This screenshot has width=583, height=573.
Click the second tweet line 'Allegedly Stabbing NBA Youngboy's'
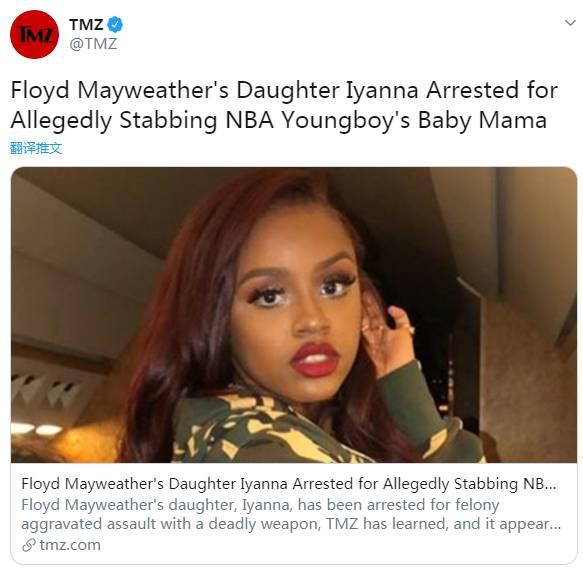210,121
